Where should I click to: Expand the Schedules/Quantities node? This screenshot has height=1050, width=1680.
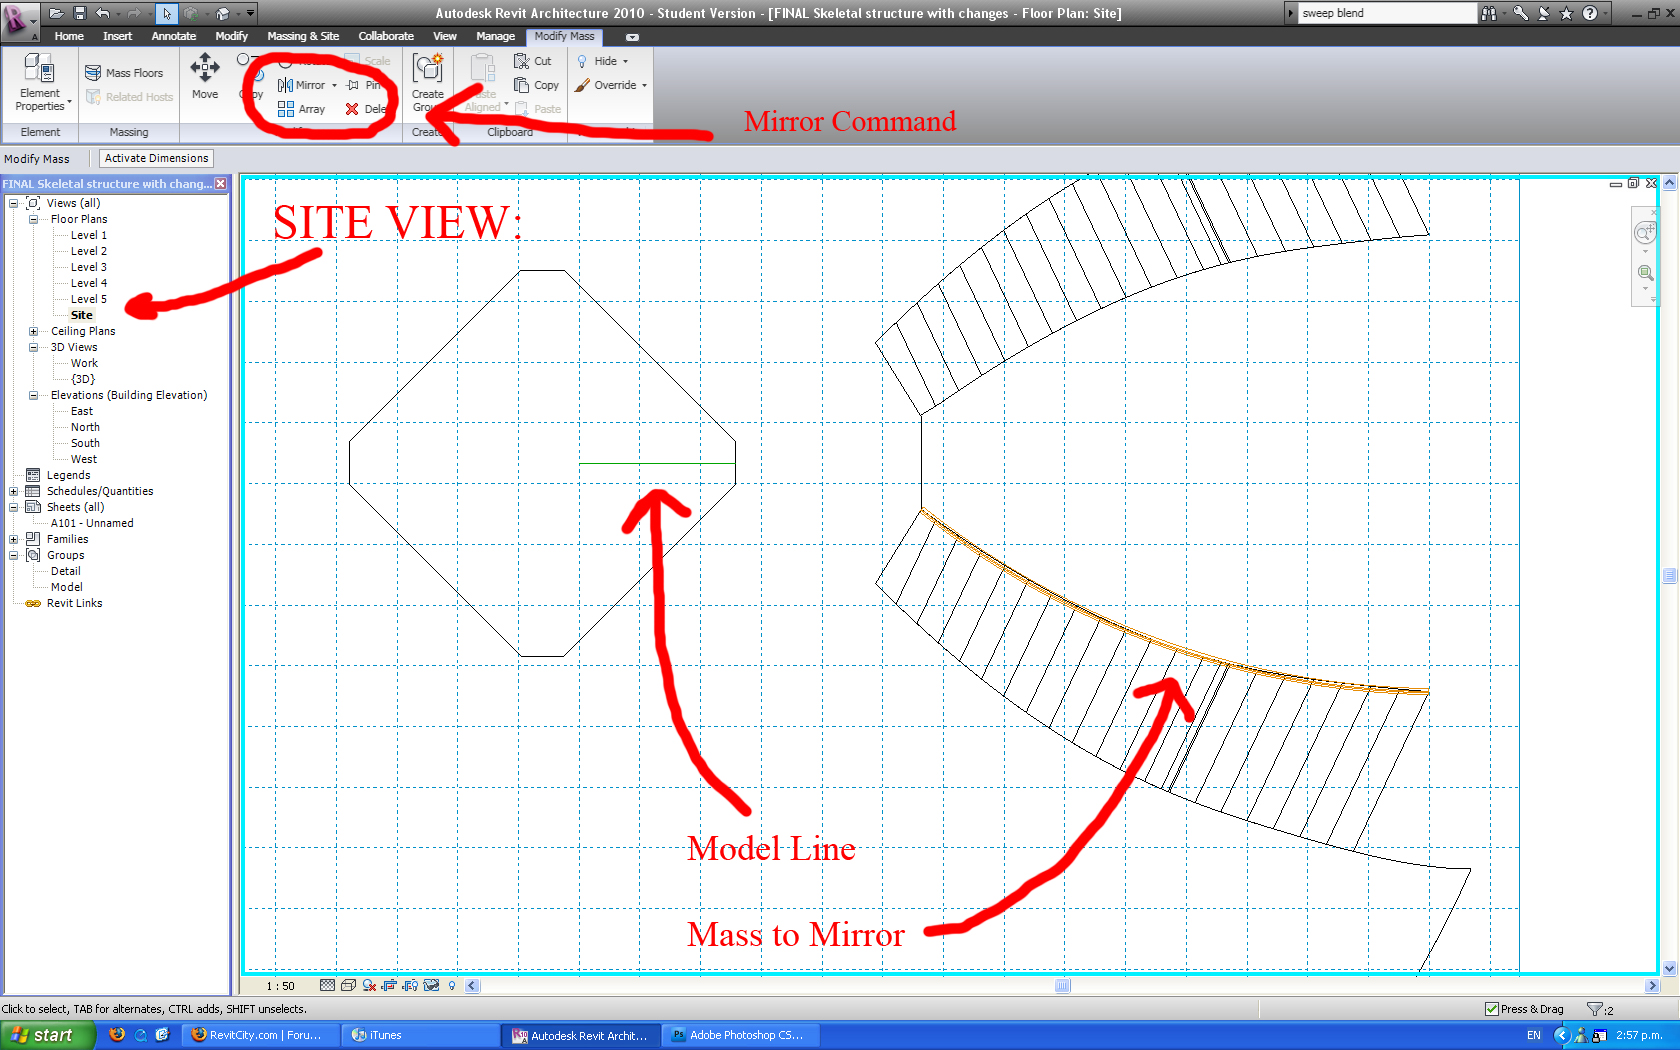point(14,491)
